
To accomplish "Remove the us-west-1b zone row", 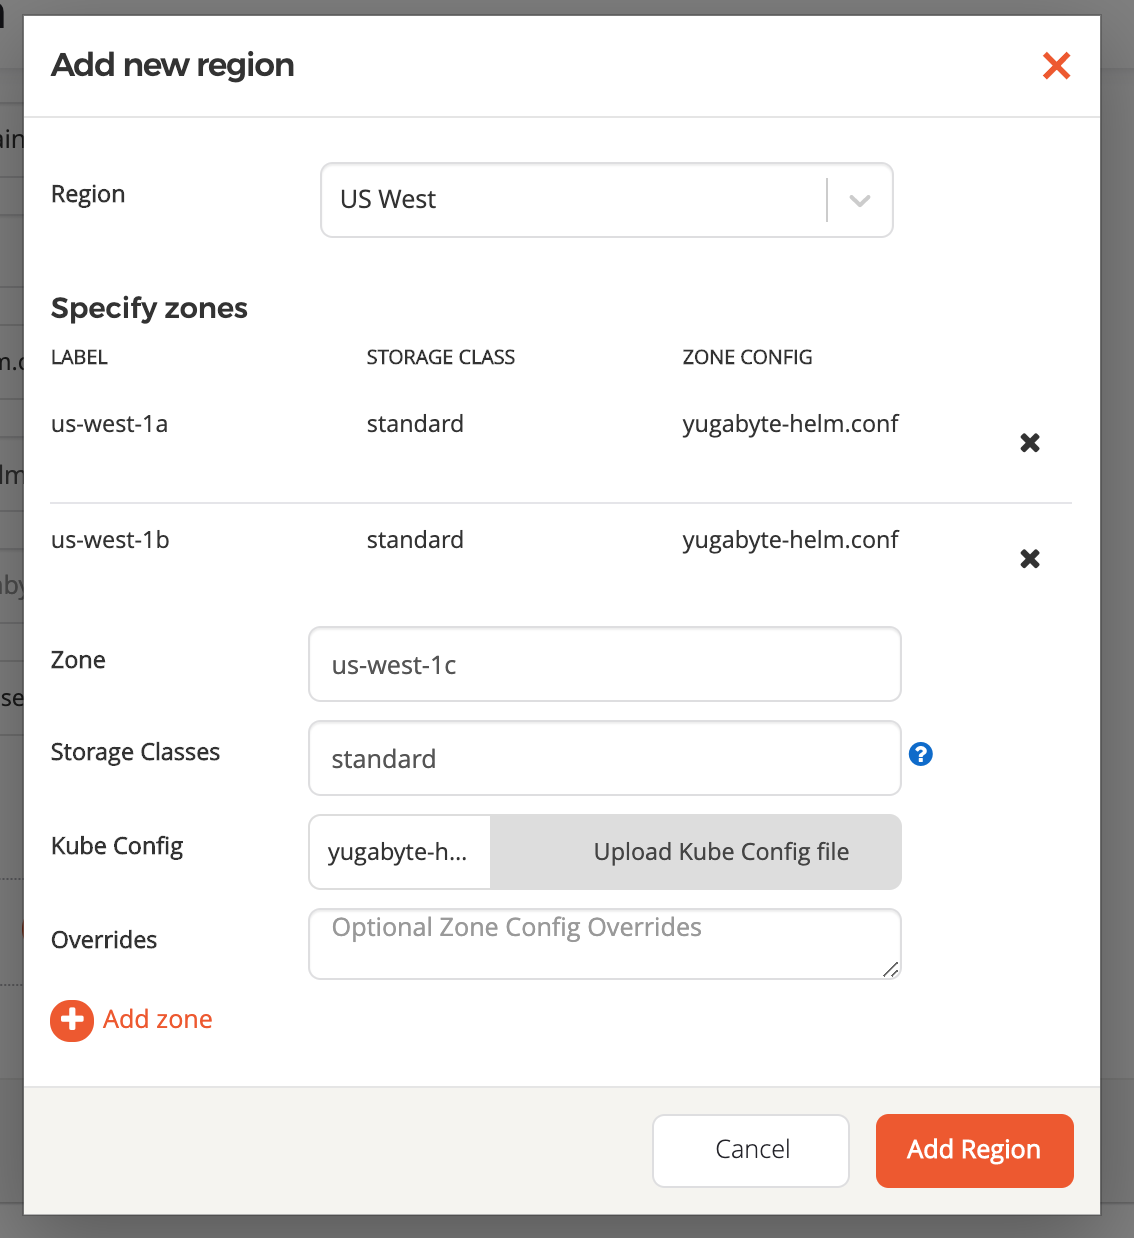I will pos(1030,559).
